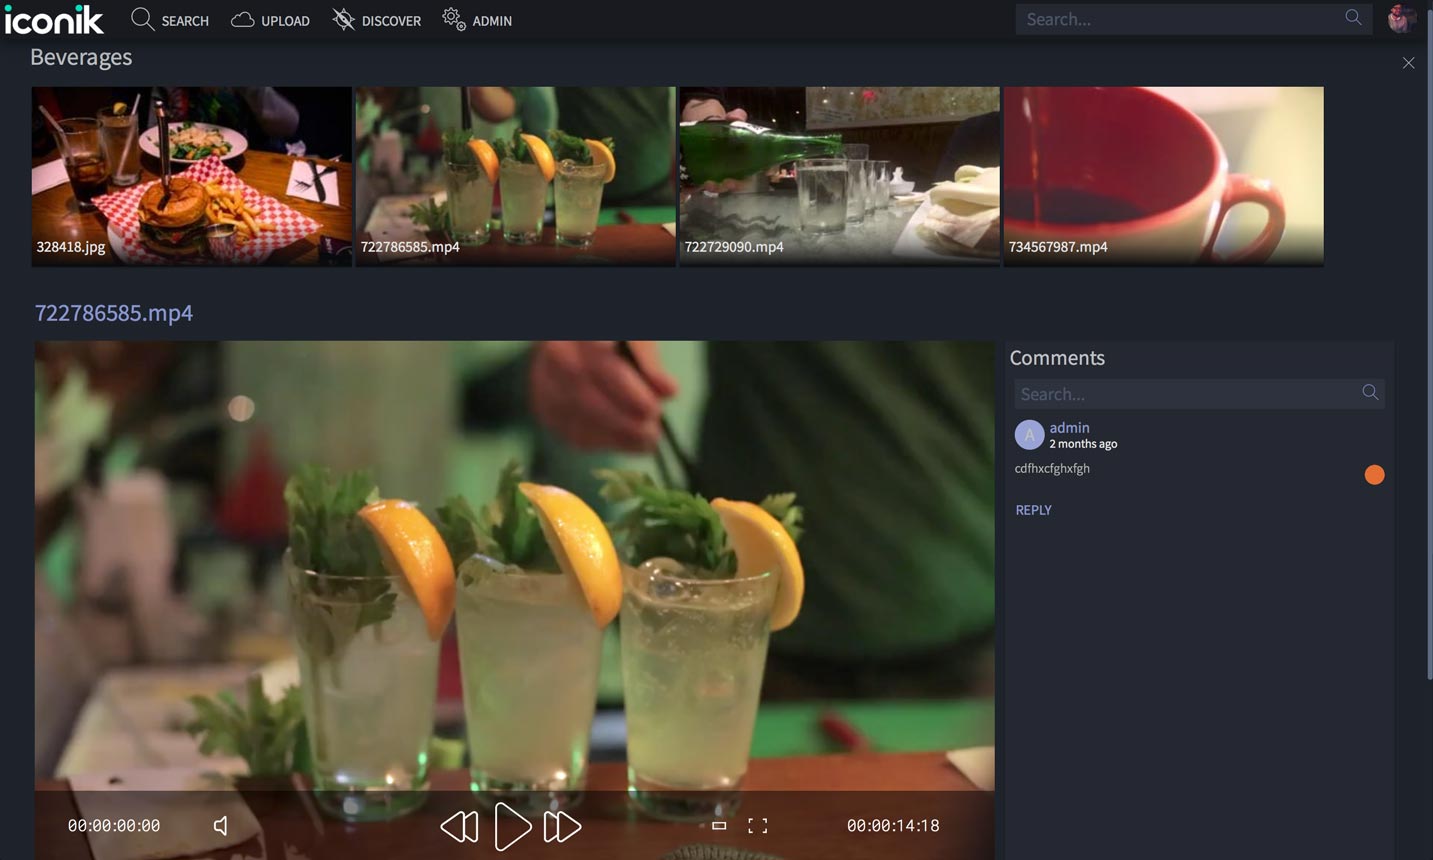Go to the Discover section

pos(376,20)
